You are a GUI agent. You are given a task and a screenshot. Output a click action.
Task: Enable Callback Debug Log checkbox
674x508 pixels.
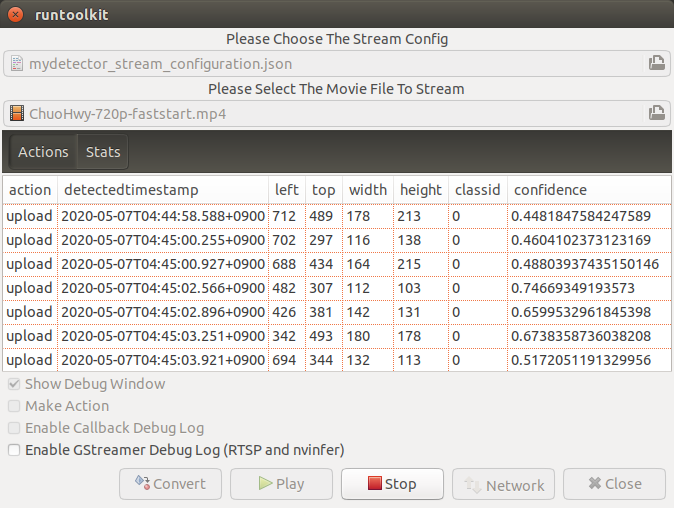(14, 428)
